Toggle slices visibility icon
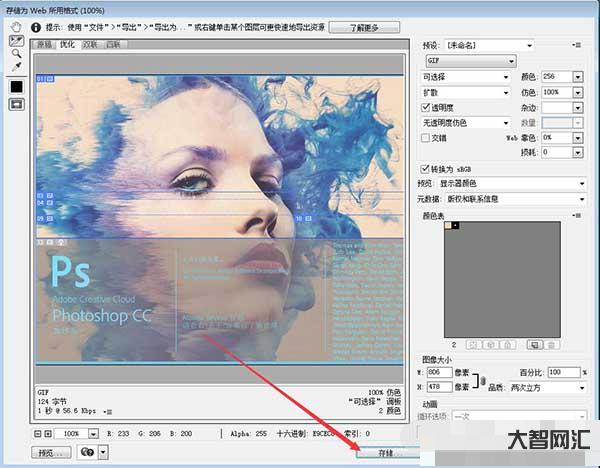Image resolution: width=600 pixels, height=468 pixels. [x=16, y=104]
